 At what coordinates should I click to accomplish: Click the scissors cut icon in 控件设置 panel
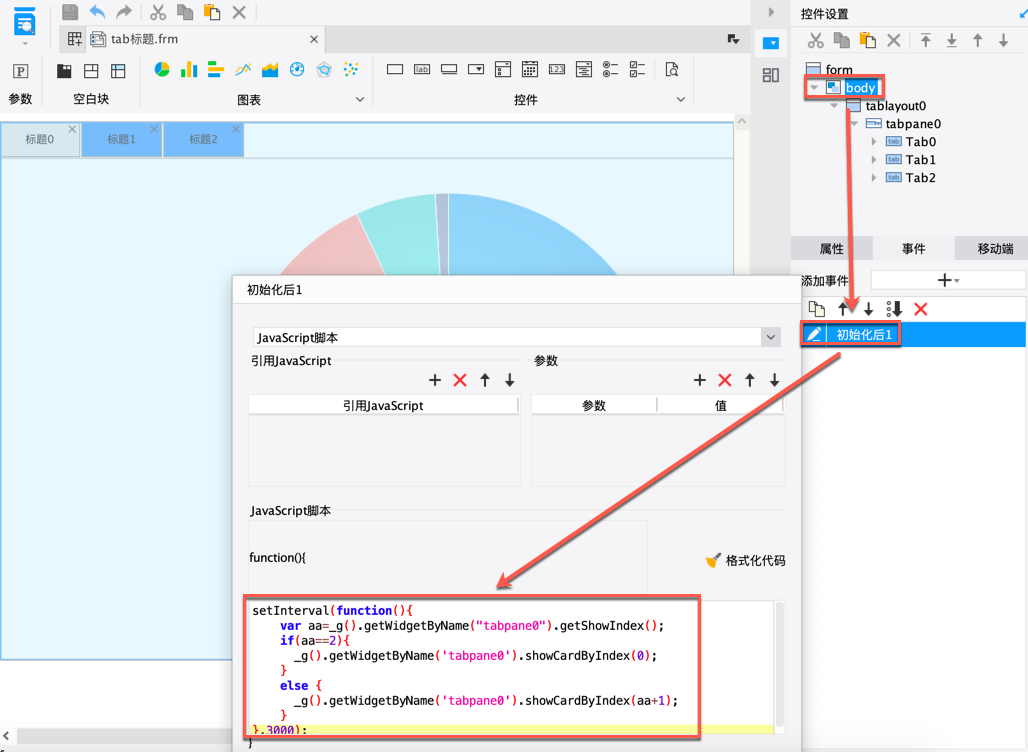(x=816, y=40)
